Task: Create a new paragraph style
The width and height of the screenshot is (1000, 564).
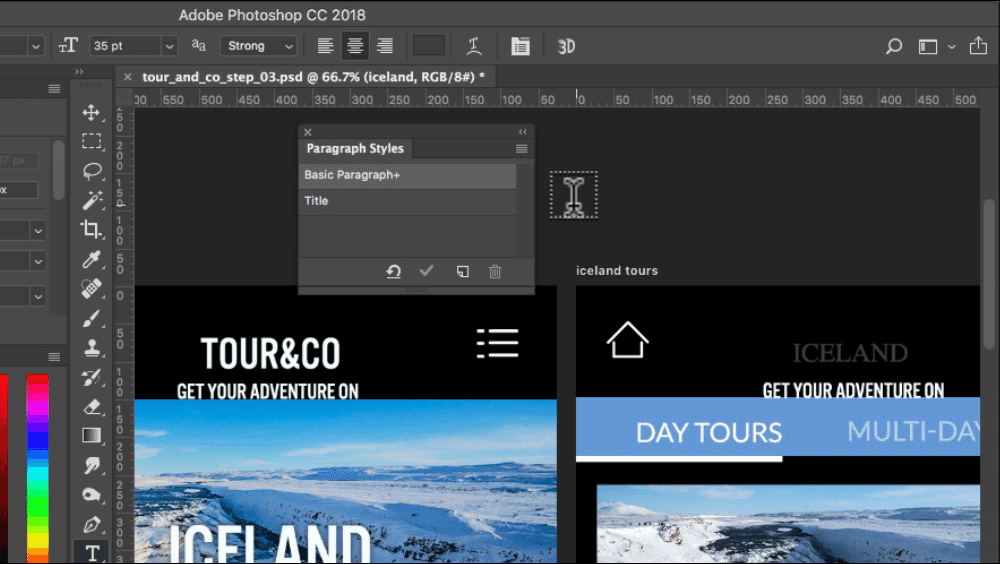Action: (x=462, y=271)
